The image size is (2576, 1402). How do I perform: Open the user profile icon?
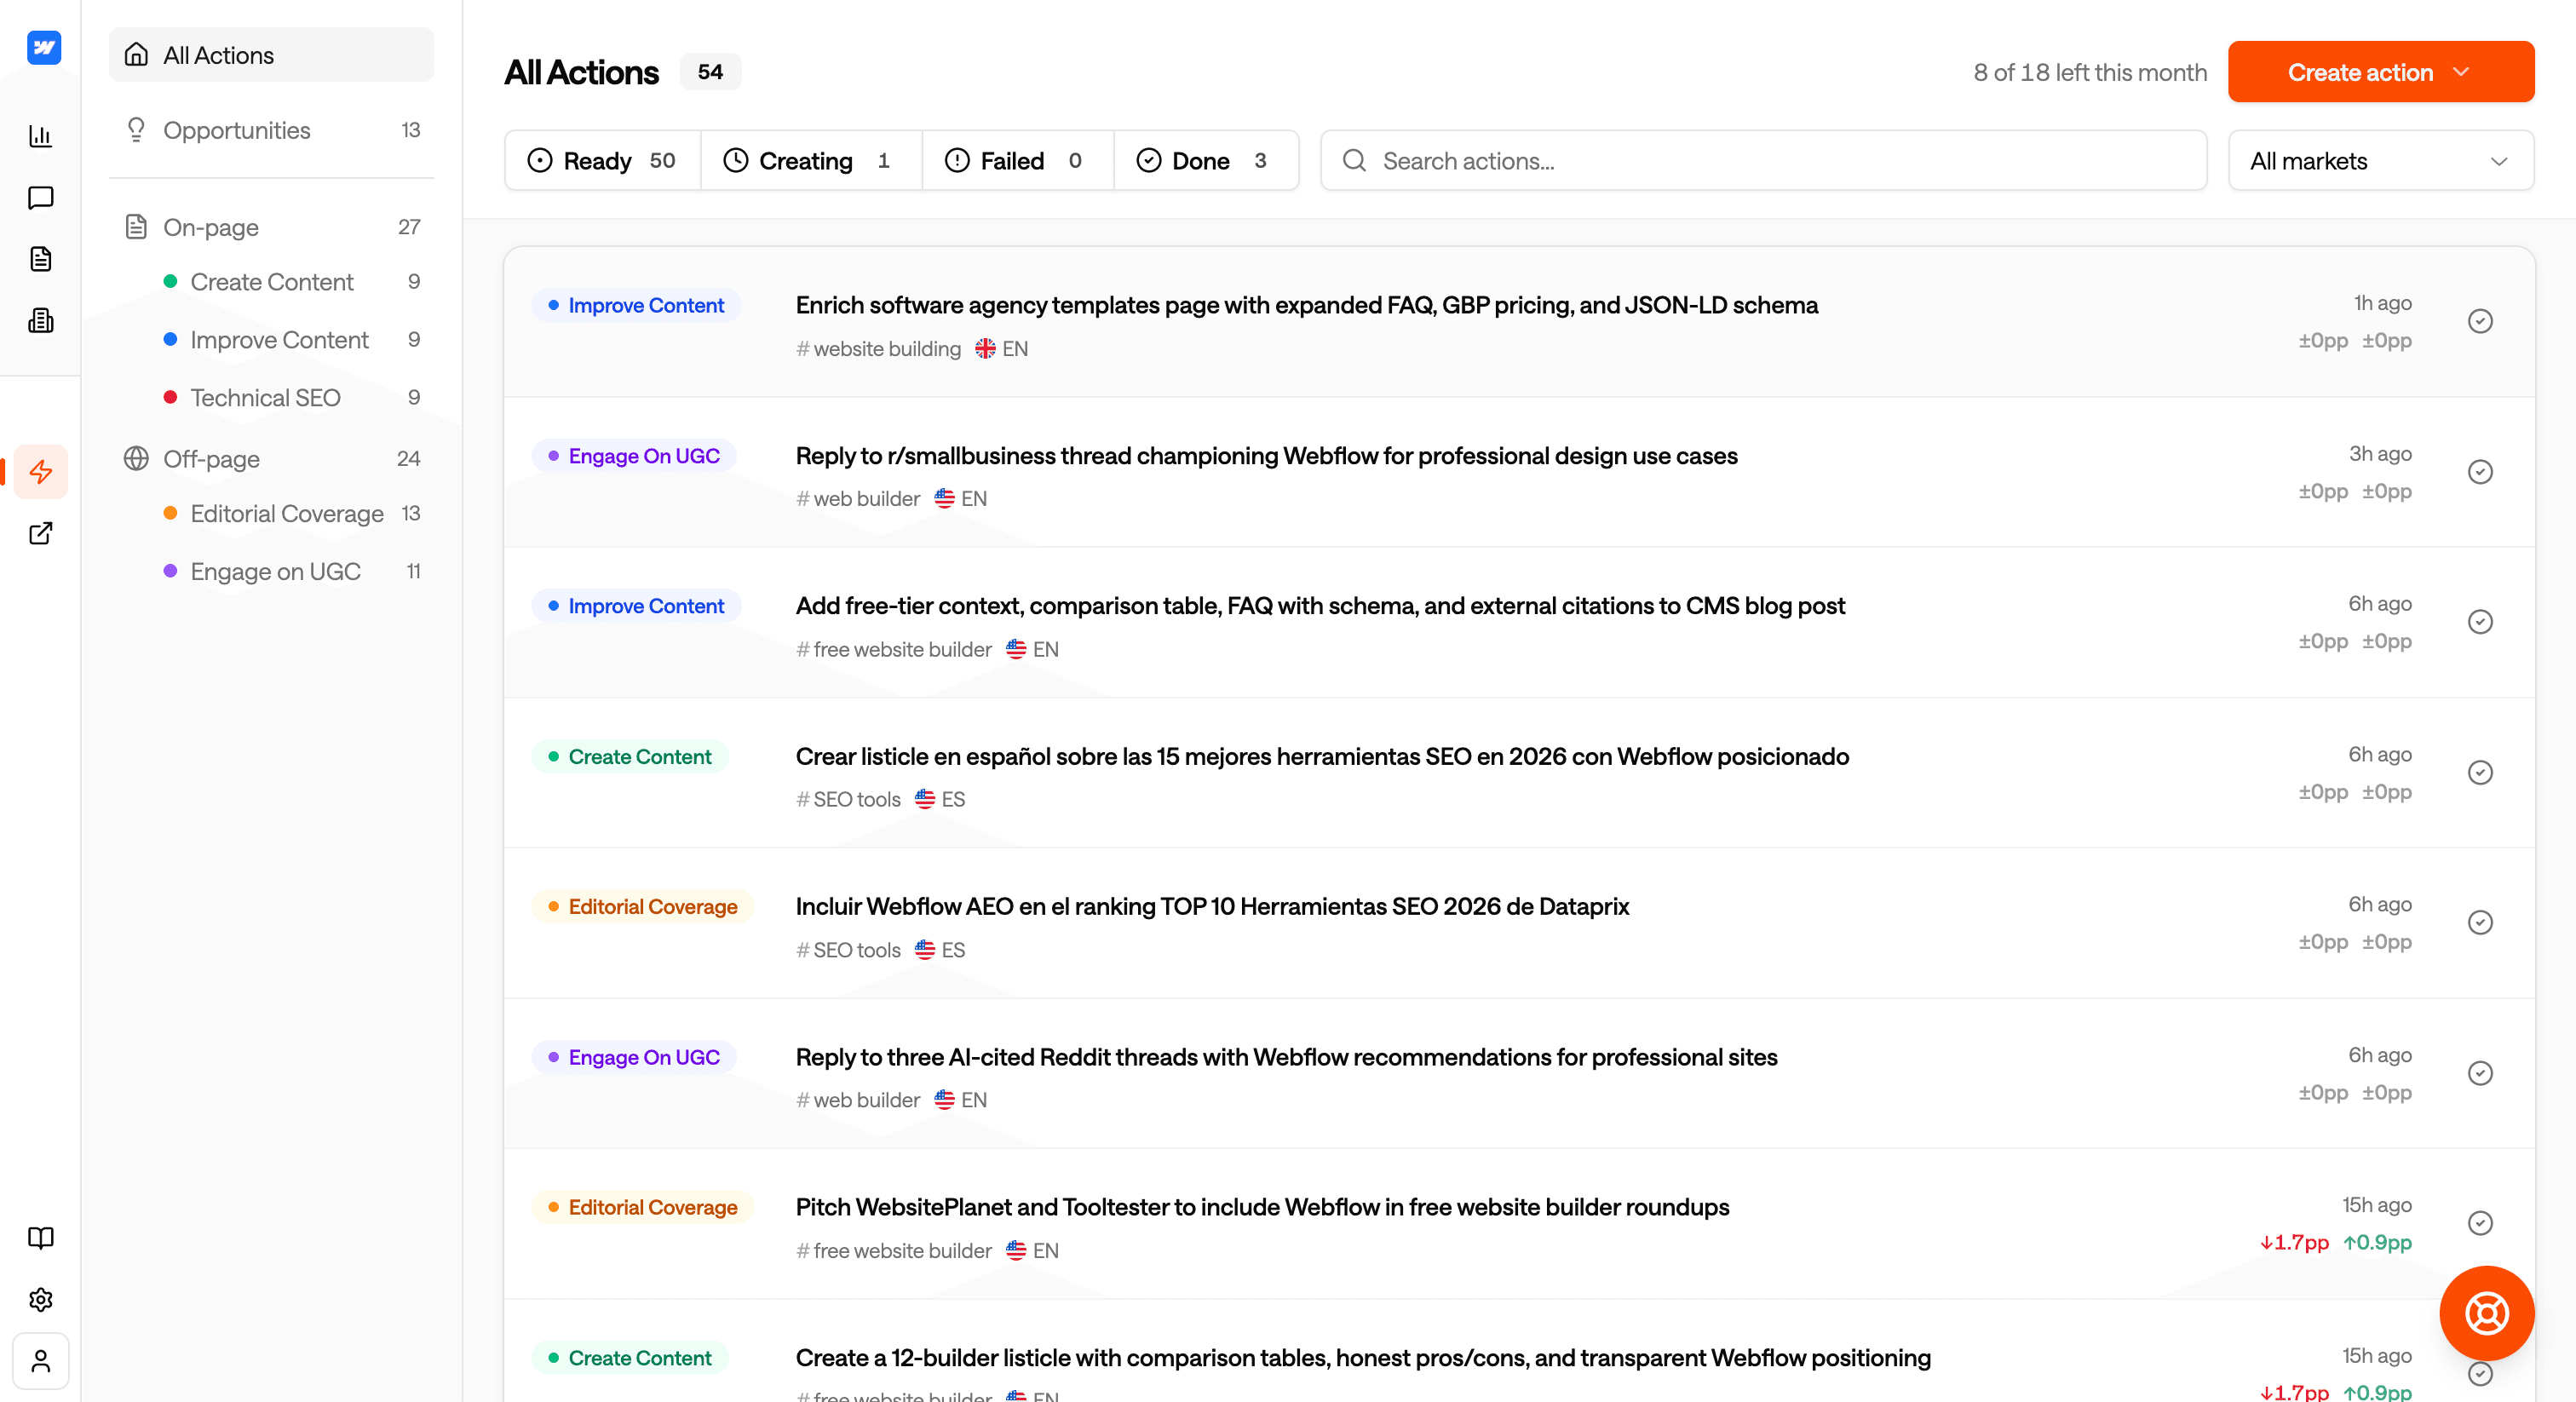pyautogui.click(x=41, y=1361)
